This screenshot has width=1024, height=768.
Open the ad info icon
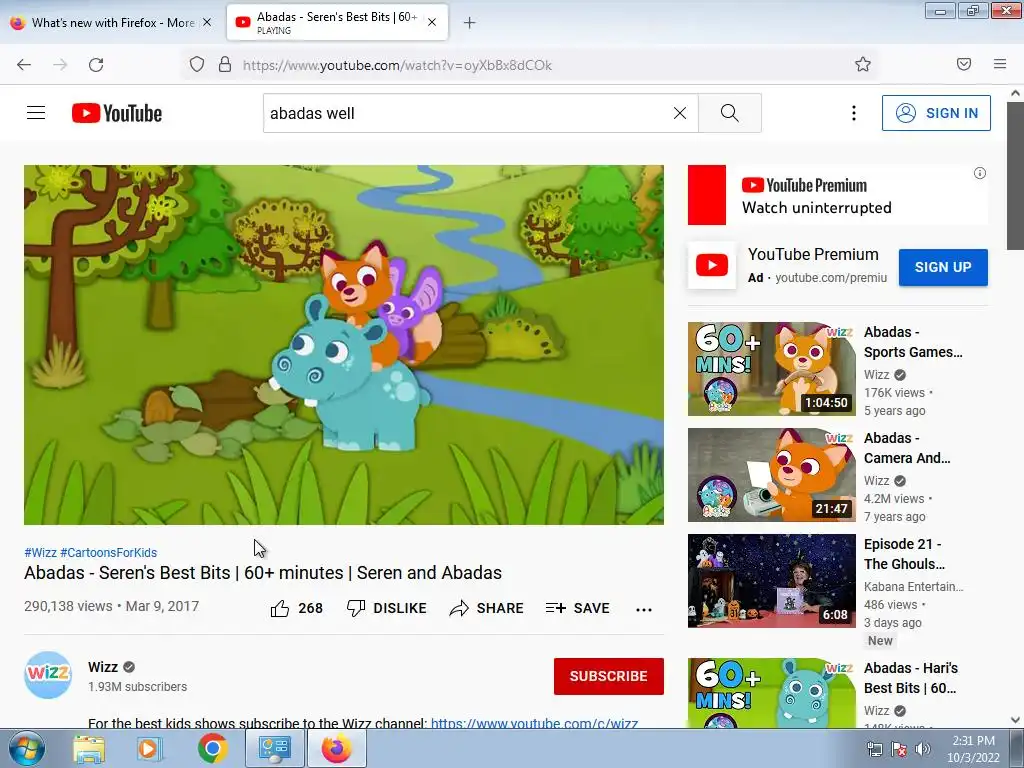(x=980, y=173)
